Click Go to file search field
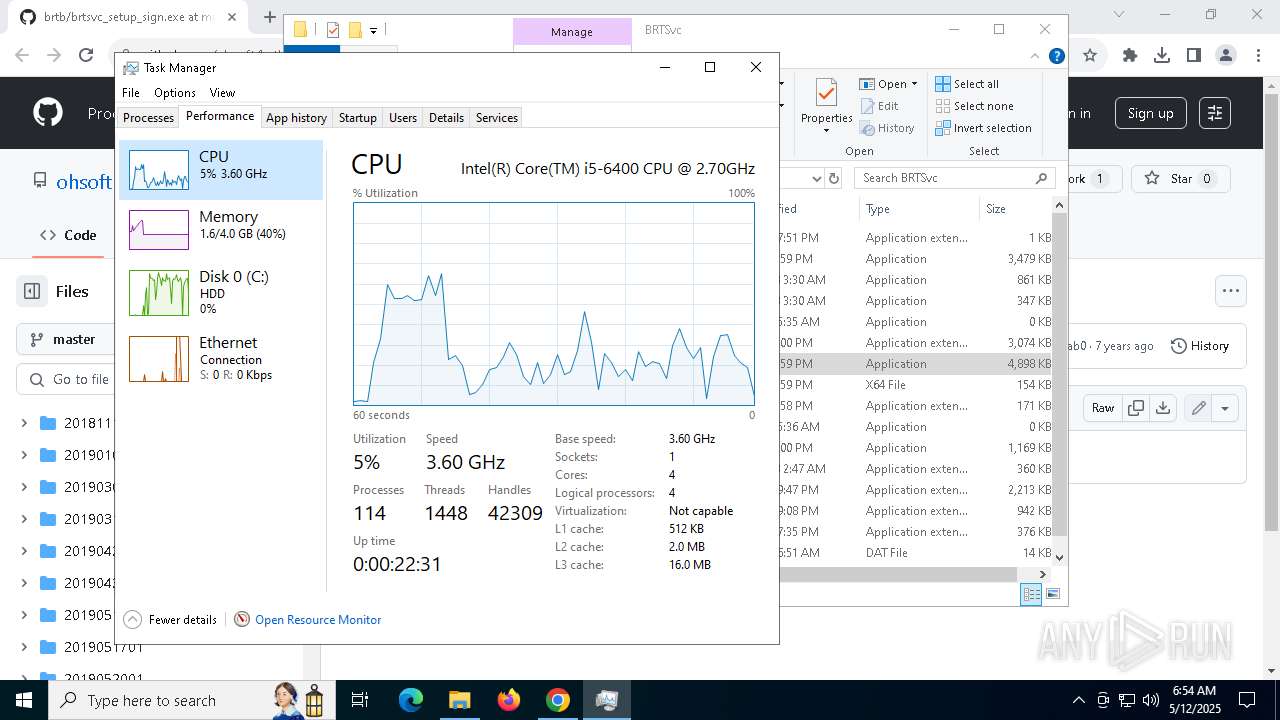 point(65,380)
